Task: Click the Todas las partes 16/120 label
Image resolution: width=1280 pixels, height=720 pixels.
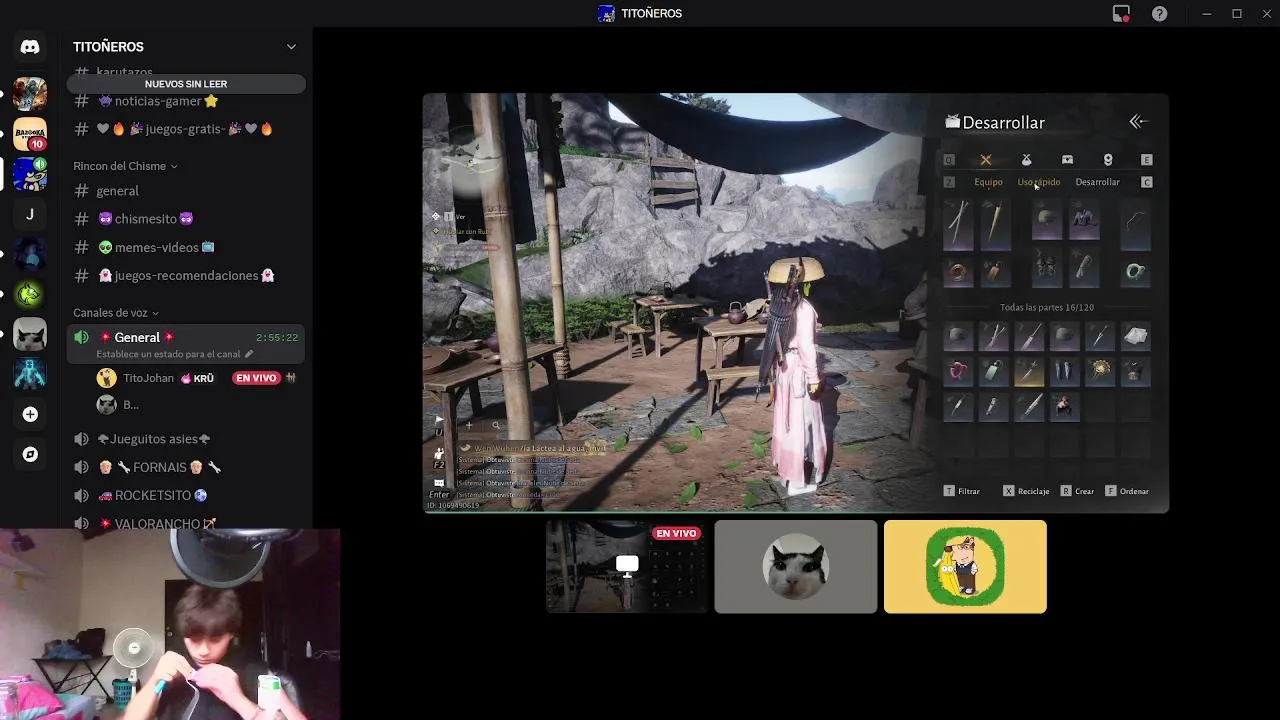Action: (x=1047, y=308)
